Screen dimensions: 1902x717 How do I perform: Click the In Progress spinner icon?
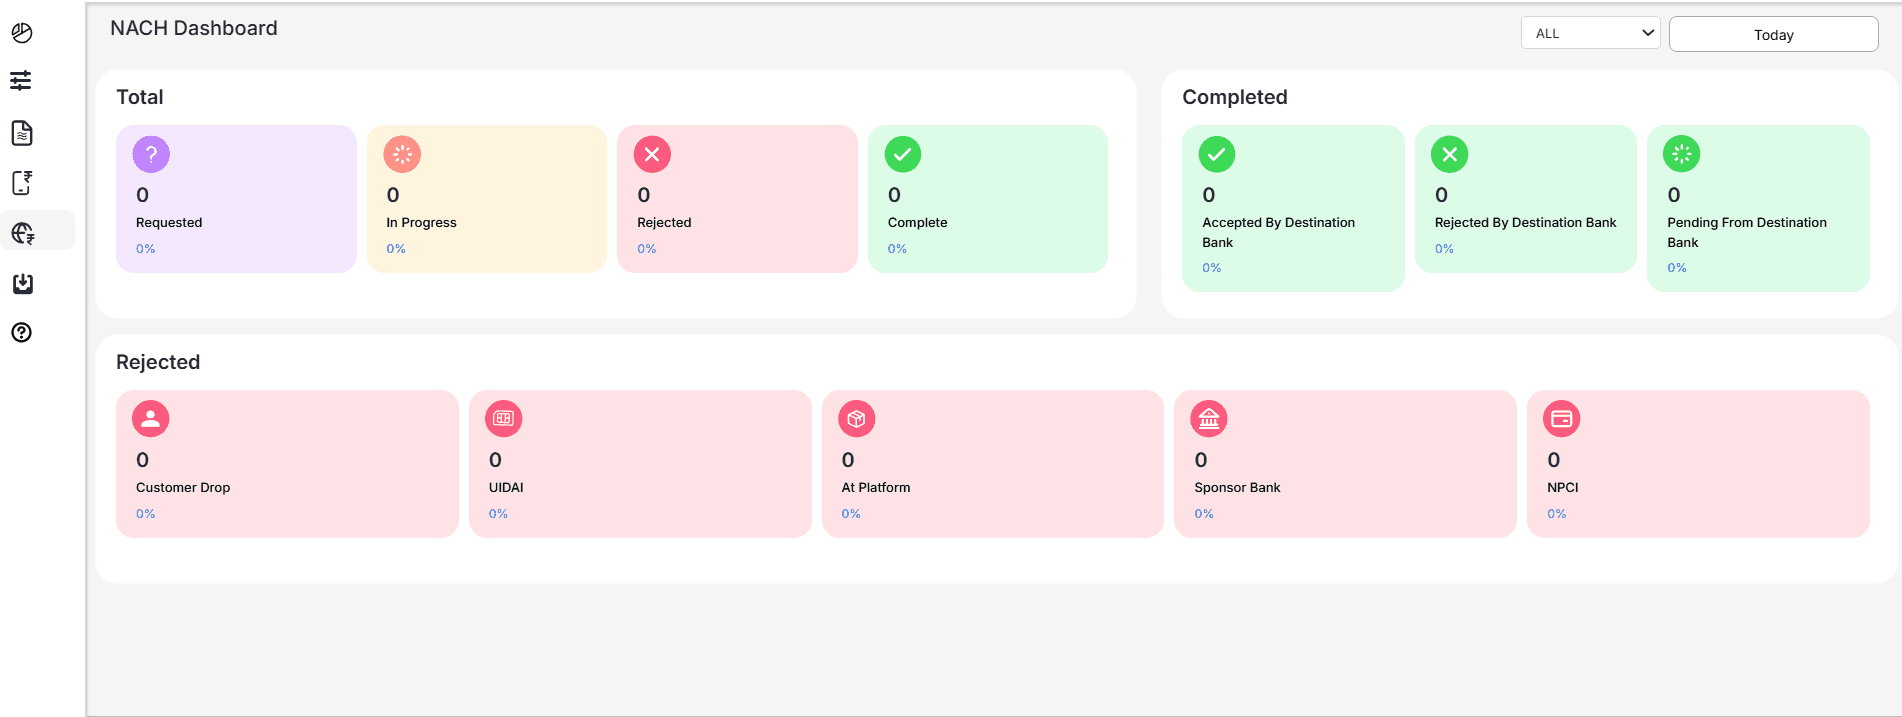(402, 154)
